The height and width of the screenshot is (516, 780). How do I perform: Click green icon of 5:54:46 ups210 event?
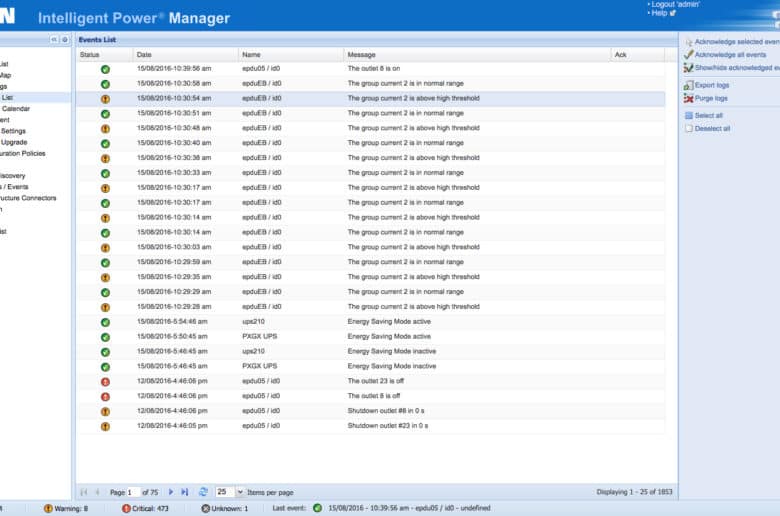pos(105,322)
